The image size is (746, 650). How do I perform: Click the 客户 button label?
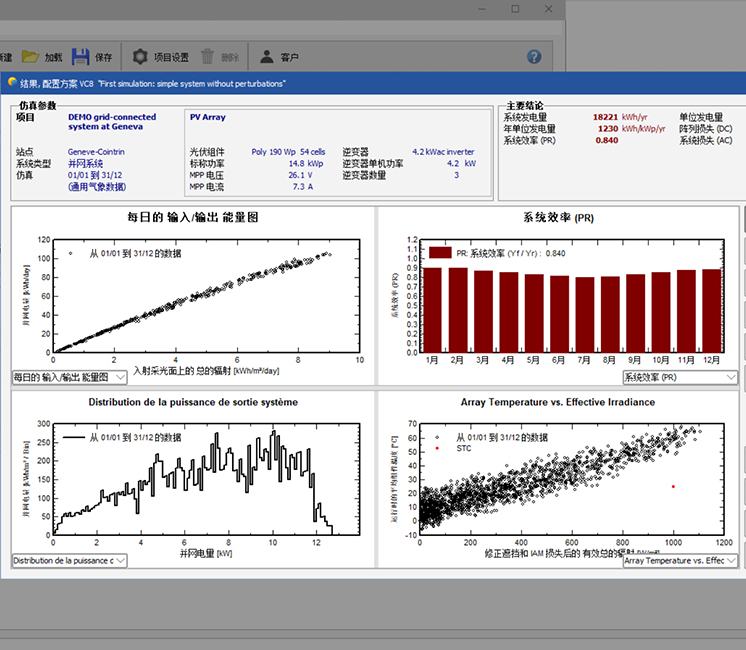point(289,58)
